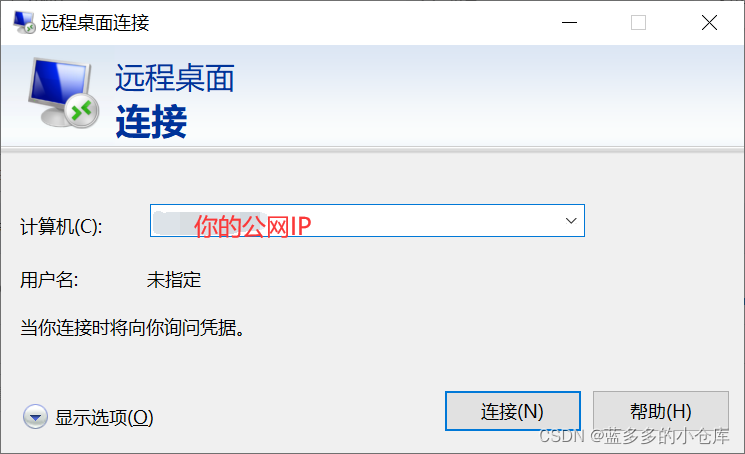Screen dimensions: 745x454
Task: Click the blurred IP text in computer field
Action: click(x=209, y=223)
